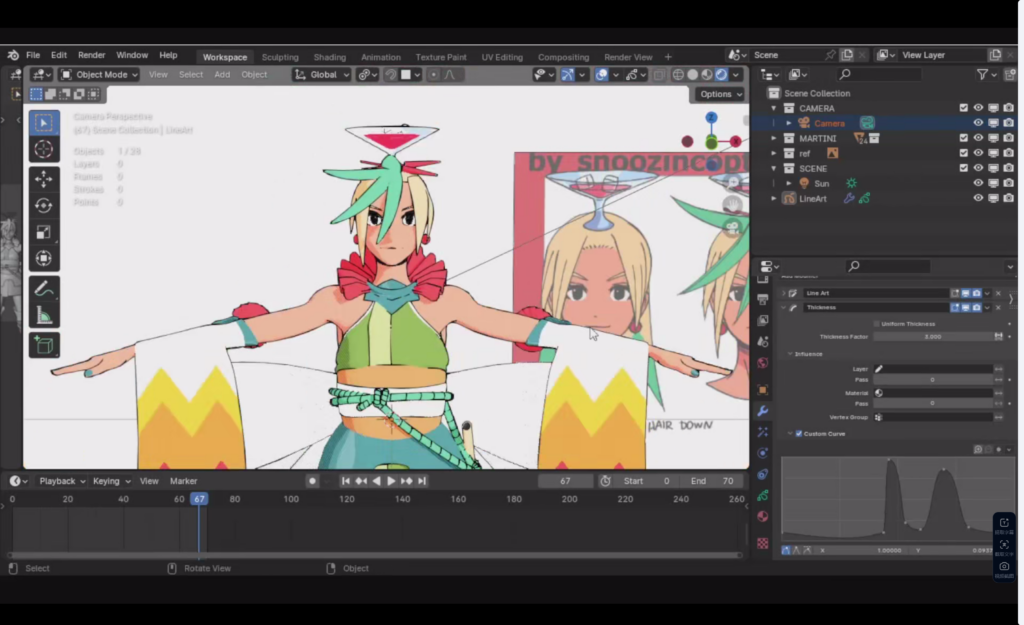Switch to the Shading workspace tab
1024x625 pixels.
click(x=330, y=57)
